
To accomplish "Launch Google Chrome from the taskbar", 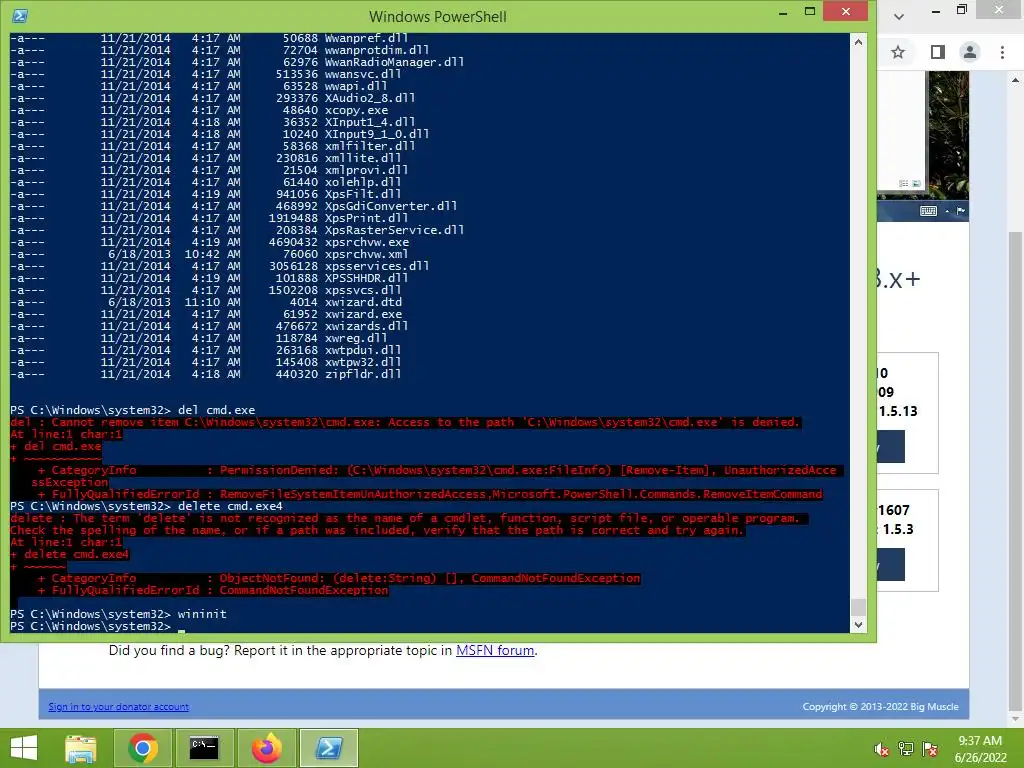I will [x=143, y=748].
